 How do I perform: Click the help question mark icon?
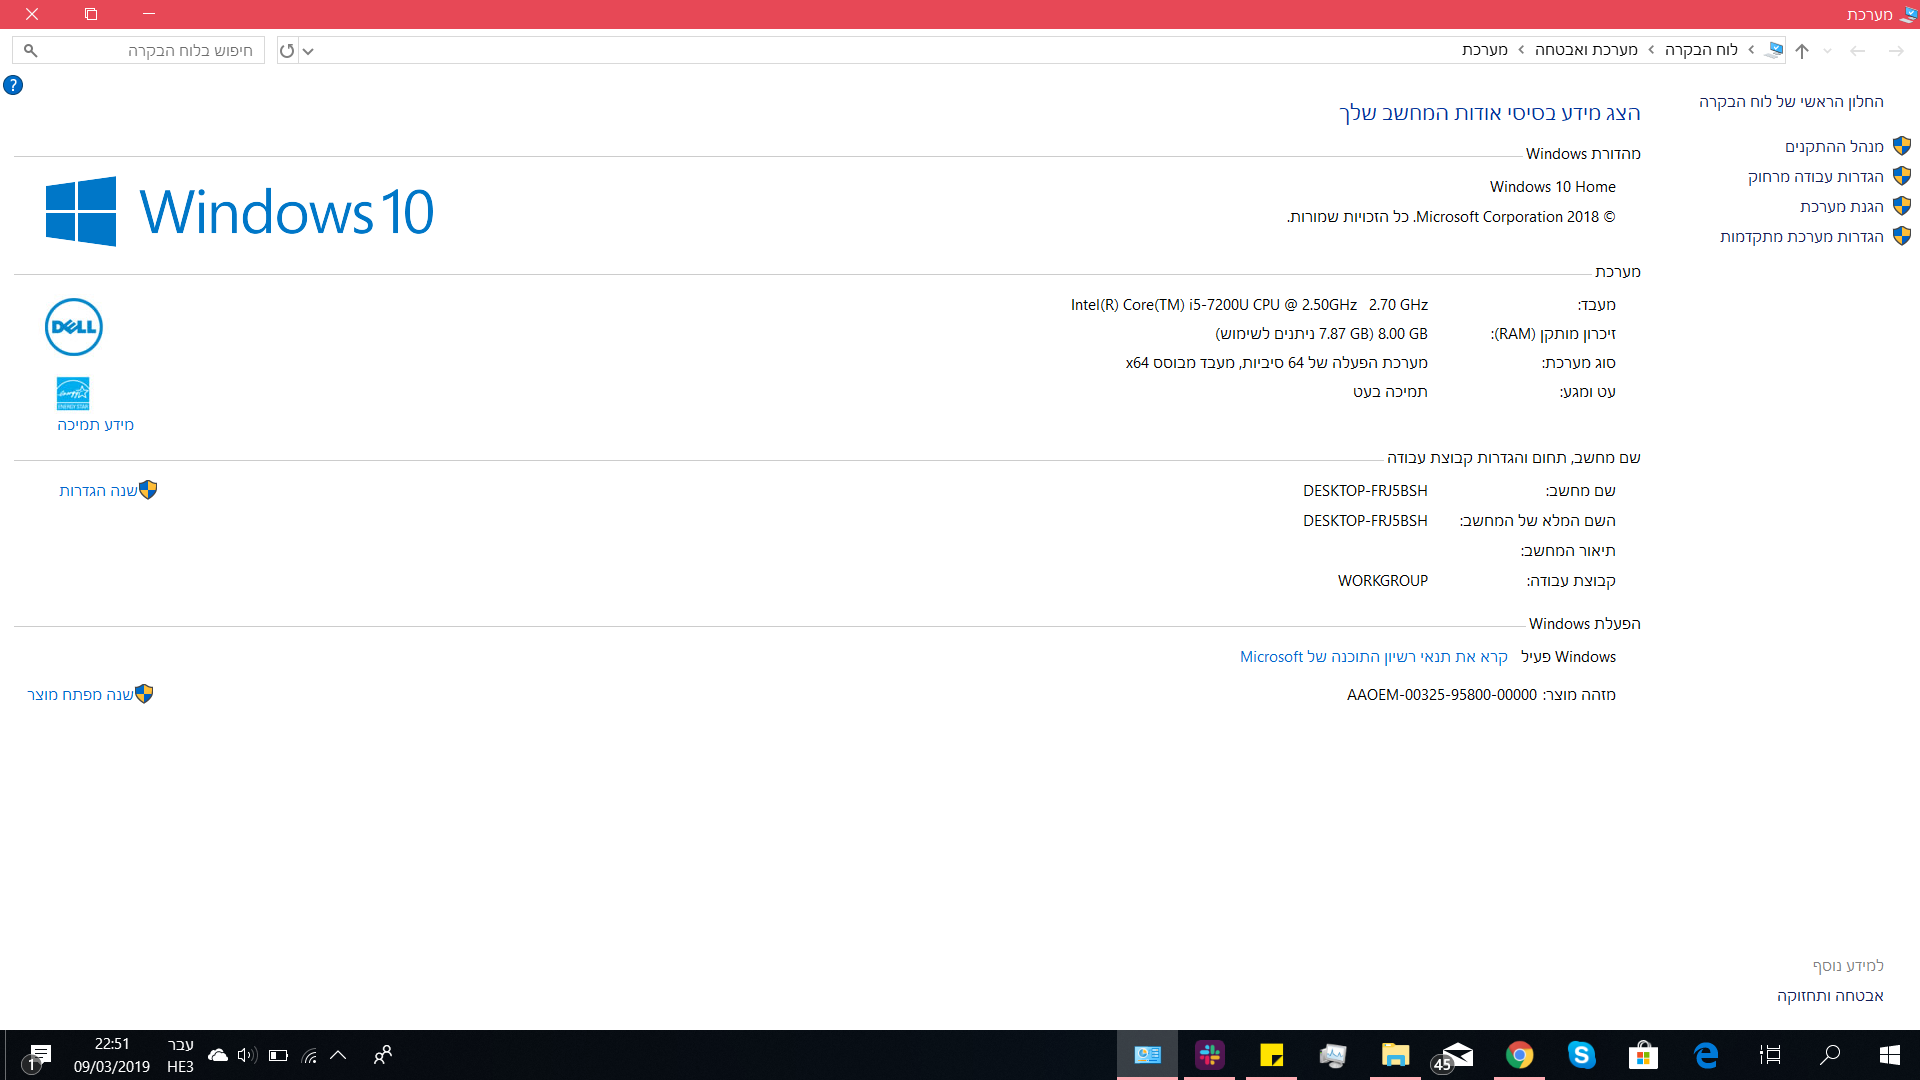point(13,85)
